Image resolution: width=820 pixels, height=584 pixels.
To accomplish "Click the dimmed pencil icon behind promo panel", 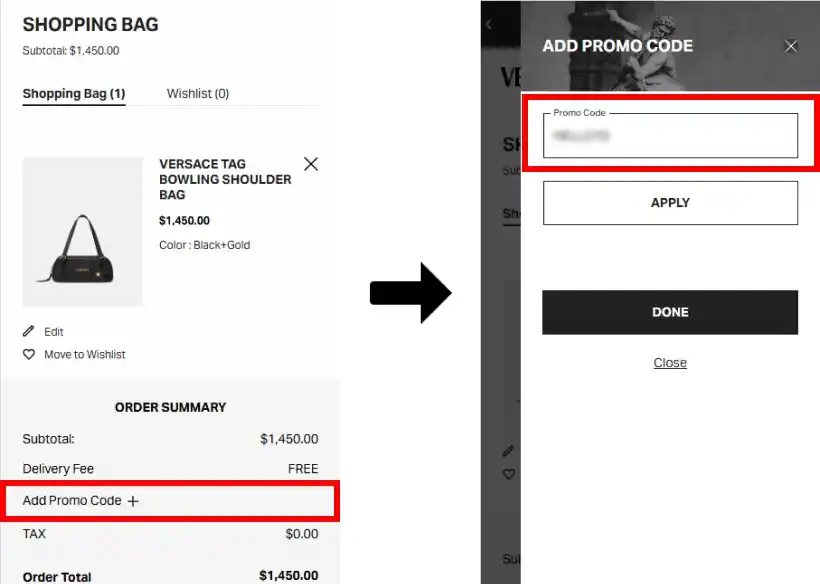I will (x=508, y=451).
